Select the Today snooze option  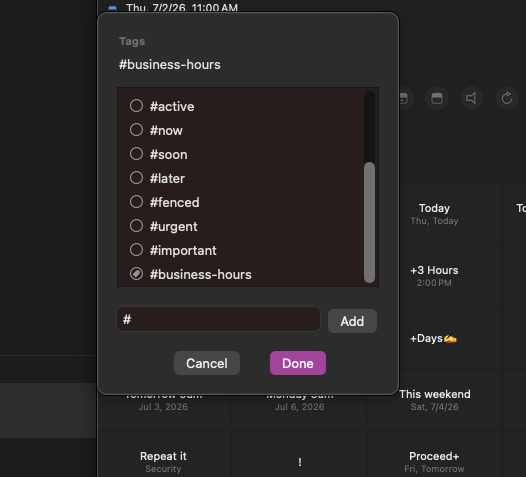click(434, 214)
